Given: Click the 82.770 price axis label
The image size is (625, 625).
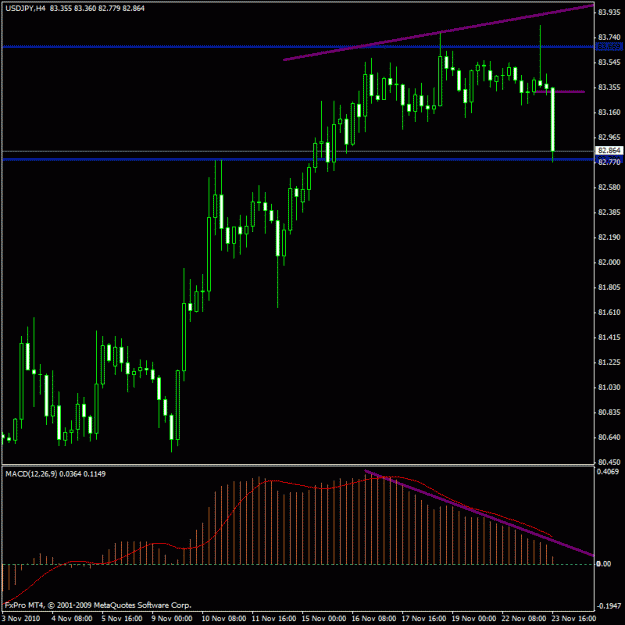Looking at the screenshot, I should tap(609, 162).
